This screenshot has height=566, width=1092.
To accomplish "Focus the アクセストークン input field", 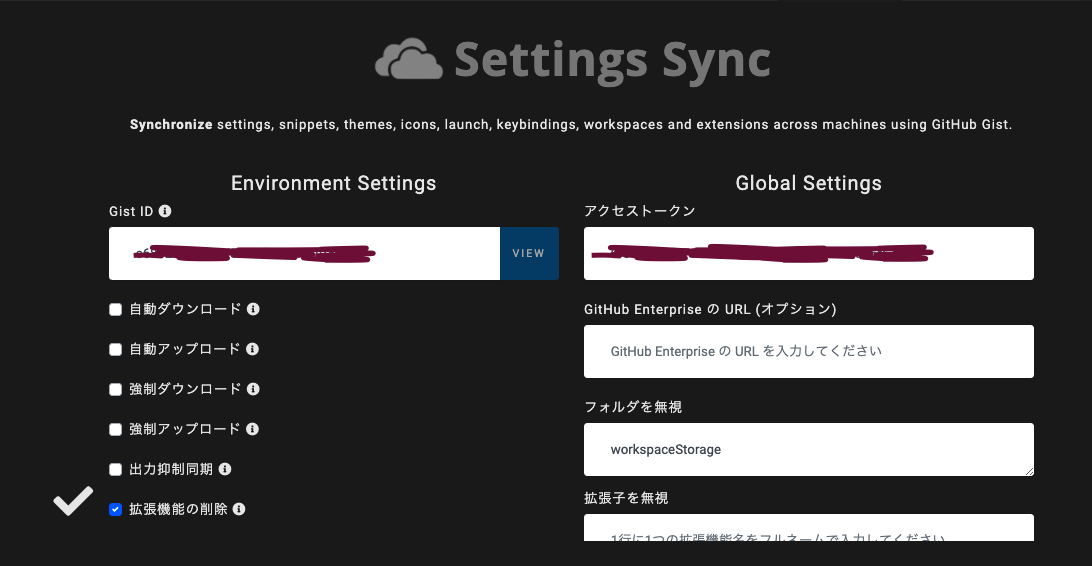I will (809, 253).
